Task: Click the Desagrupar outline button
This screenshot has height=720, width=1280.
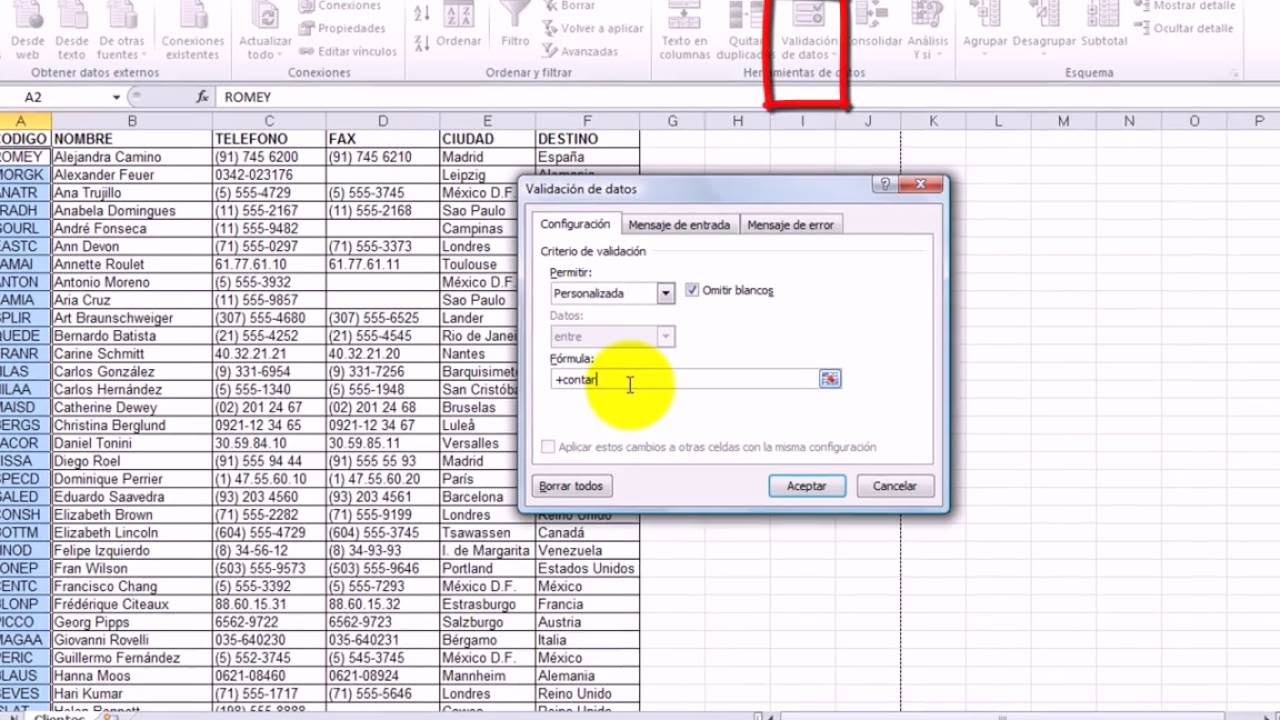Action: click(x=1044, y=28)
